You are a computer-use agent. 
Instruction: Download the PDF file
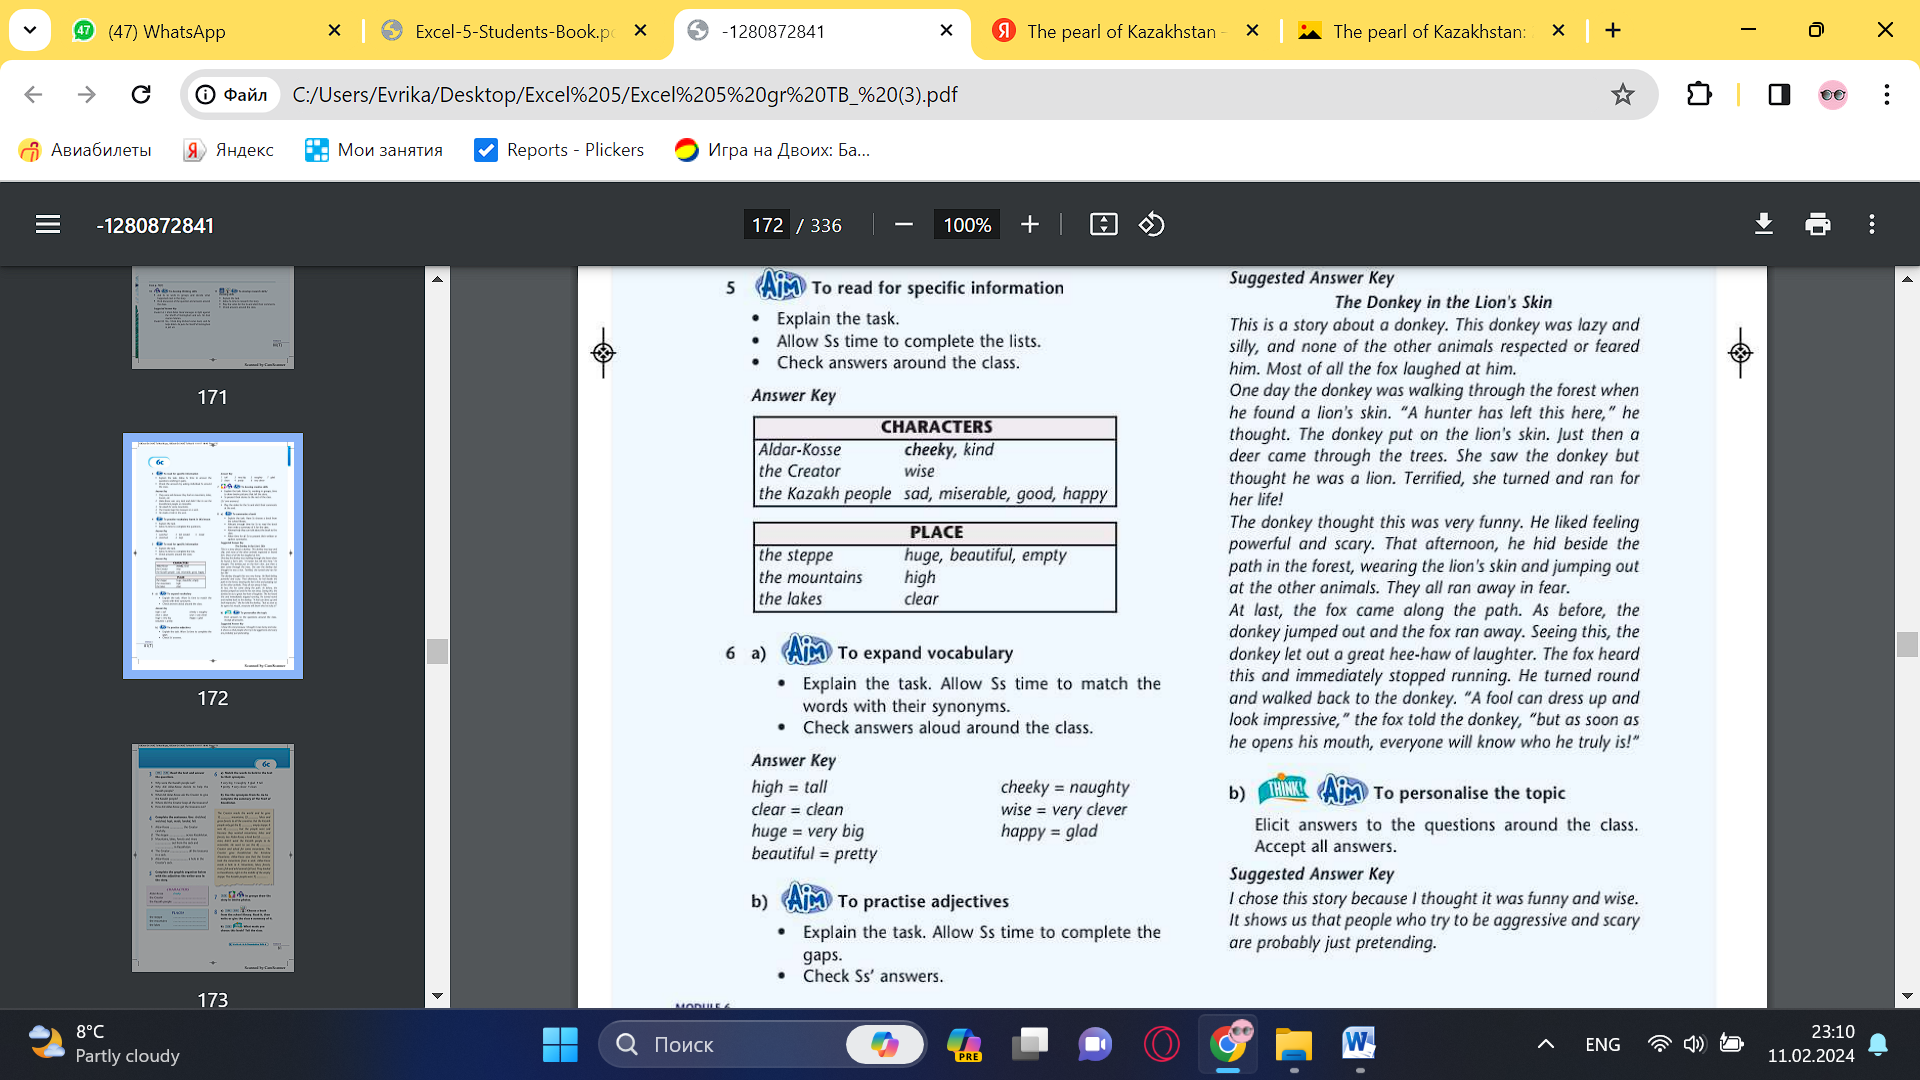point(1764,225)
